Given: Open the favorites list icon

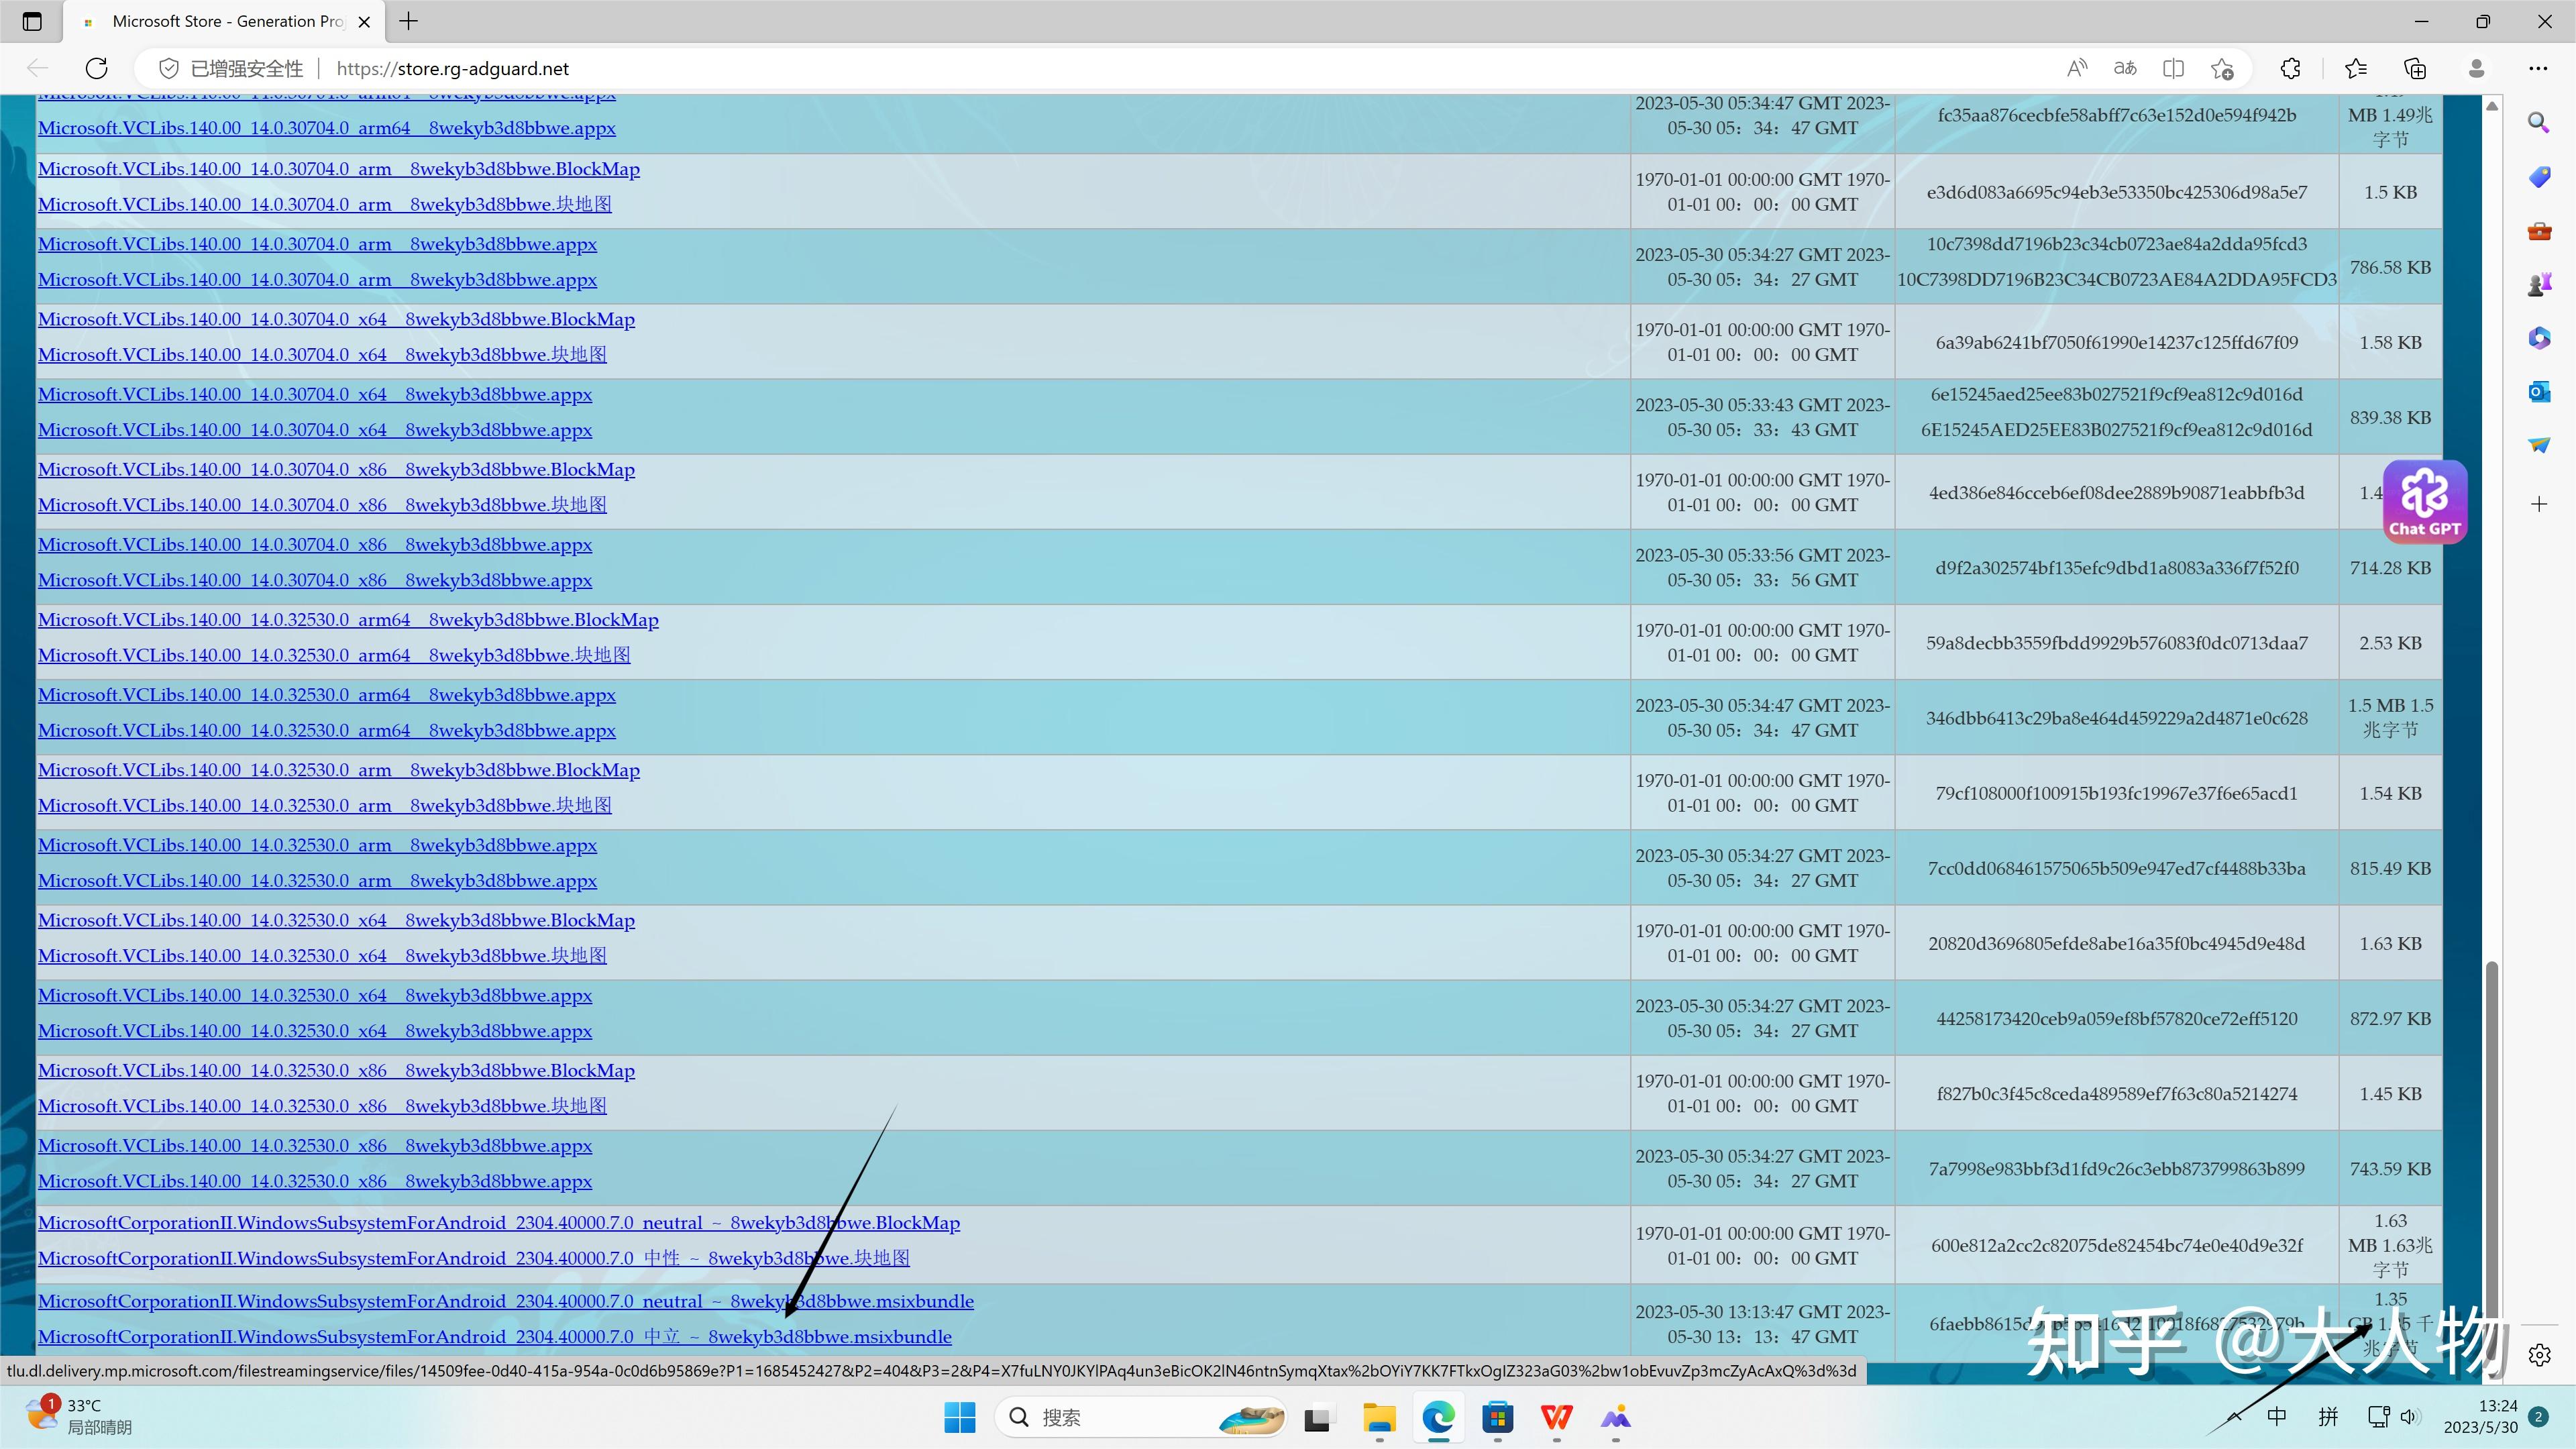Looking at the screenshot, I should pyautogui.click(x=2356, y=68).
